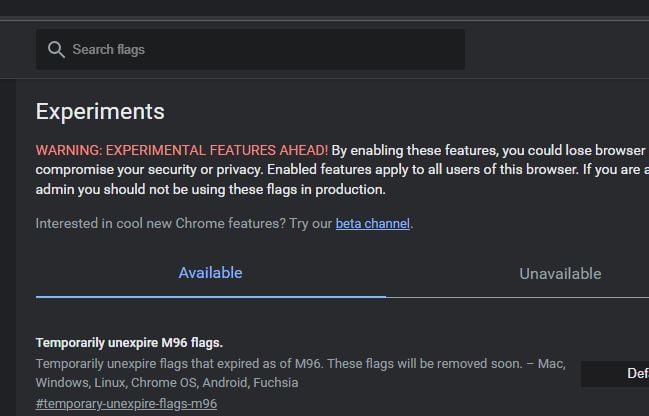This screenshot has height=416, width=649.
Task: Click the Temporarily unexpire M96 flags title
Action: click(129, 343)
